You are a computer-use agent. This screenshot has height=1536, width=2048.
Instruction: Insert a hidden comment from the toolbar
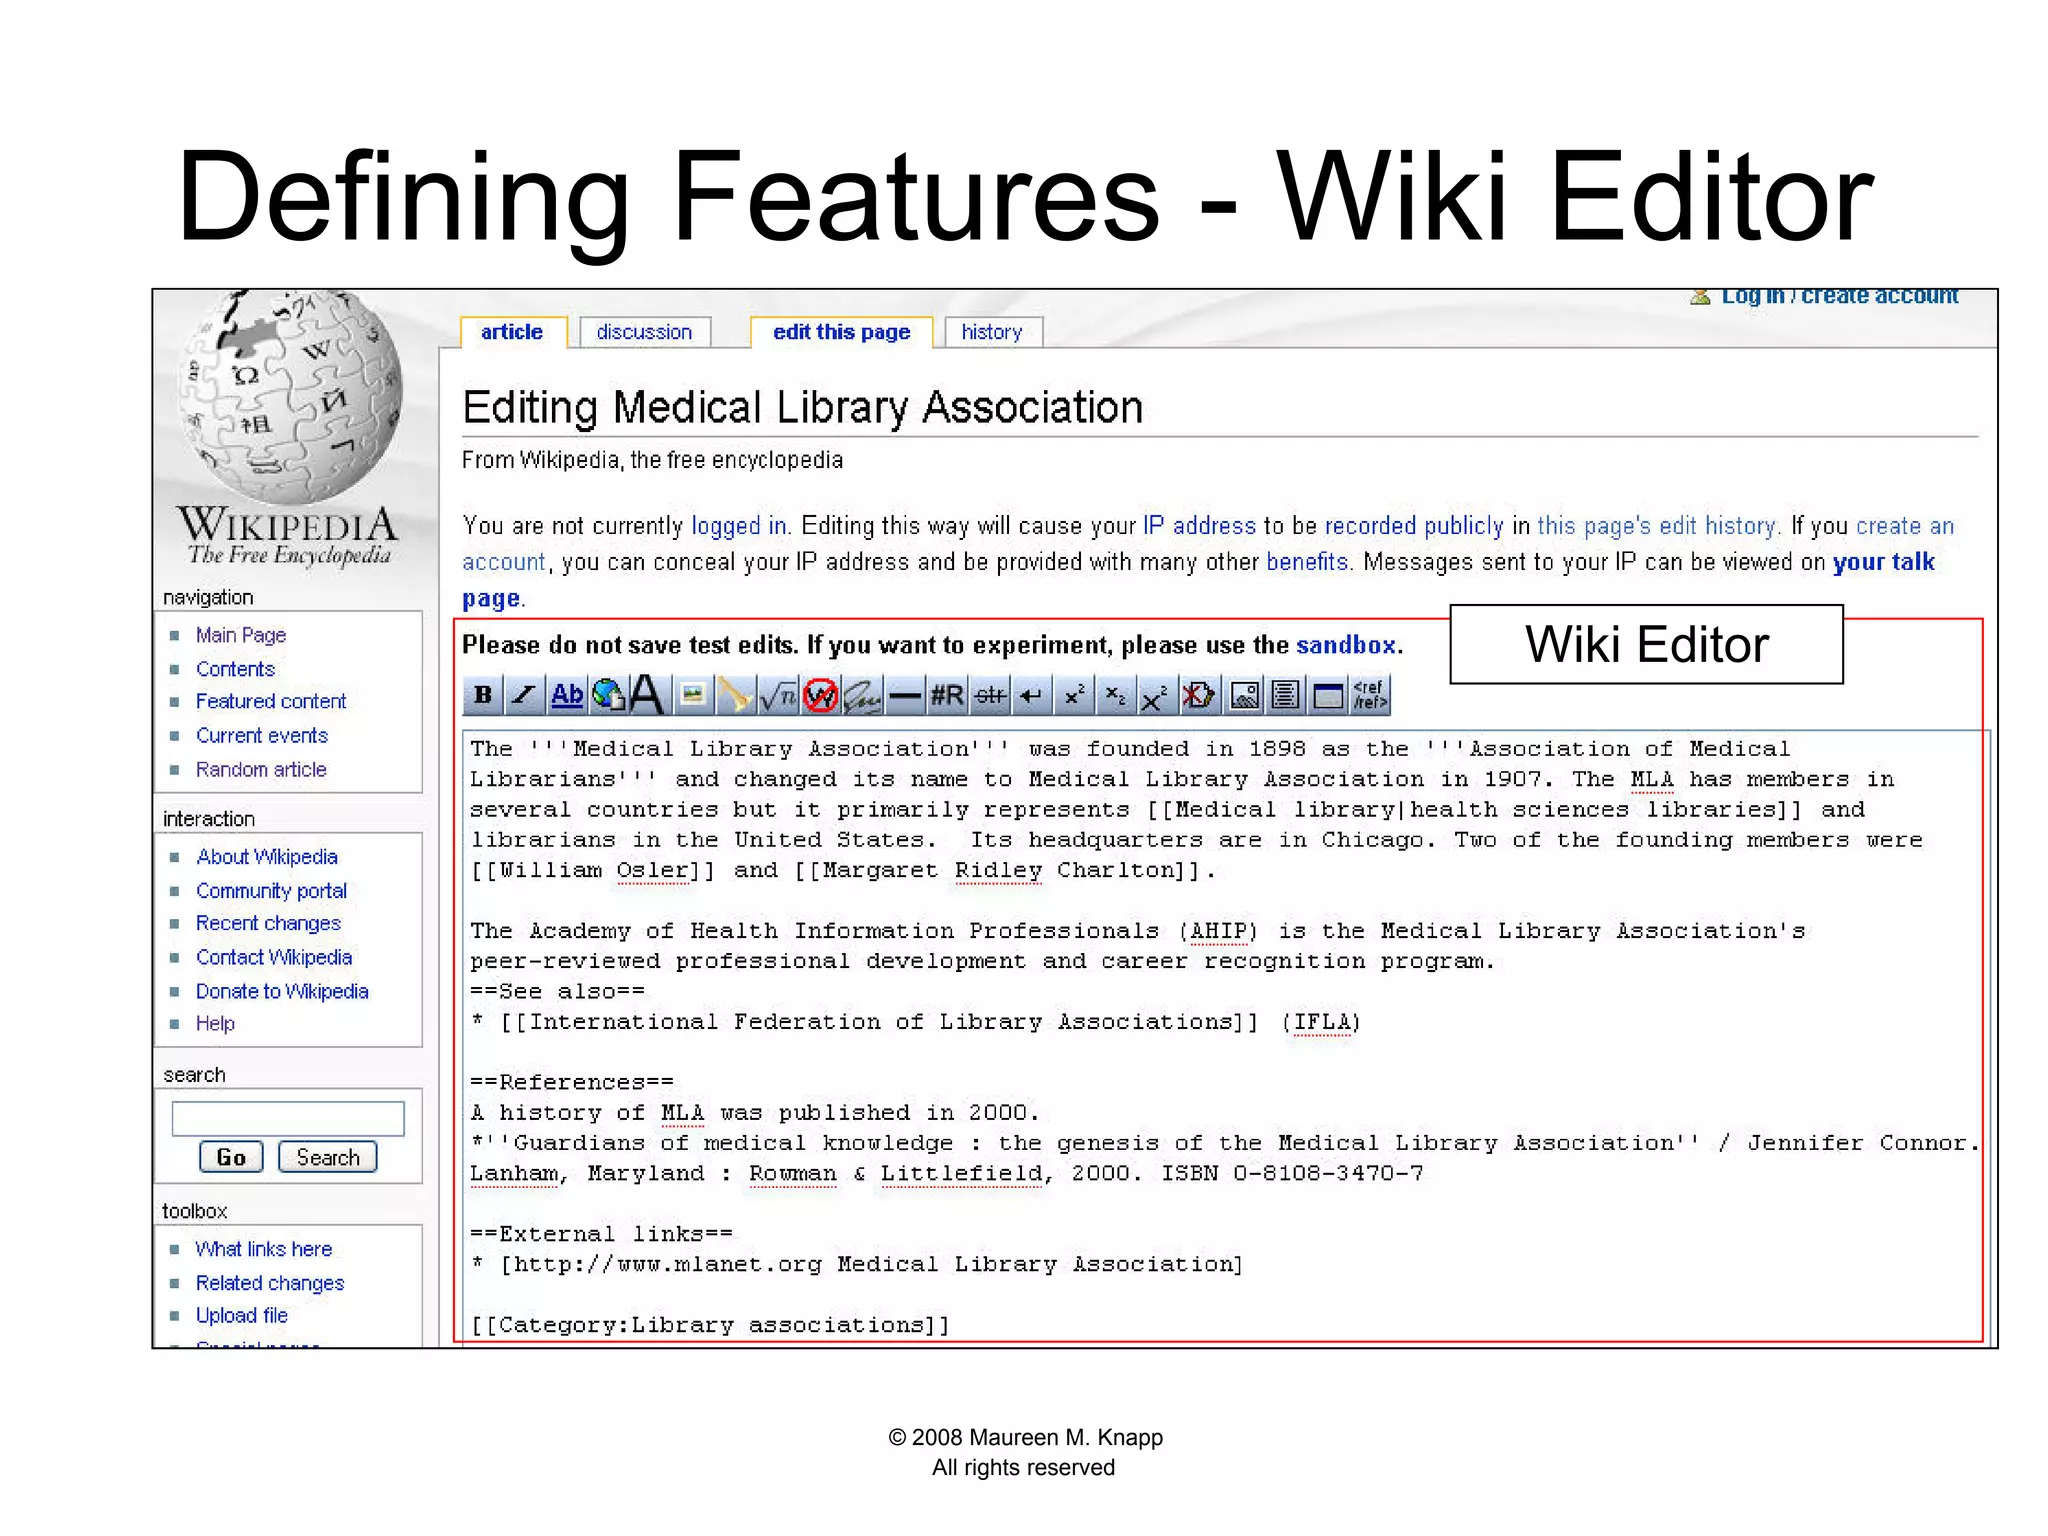[1199, 695]
